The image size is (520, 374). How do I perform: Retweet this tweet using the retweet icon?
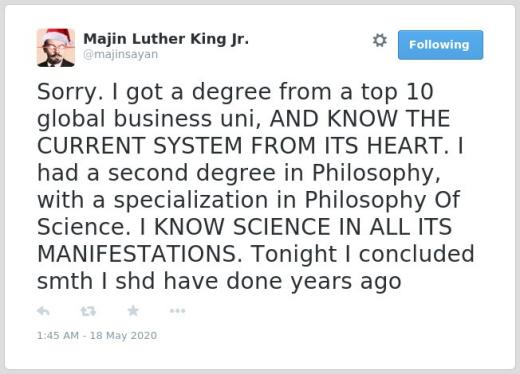click(88, 311)
